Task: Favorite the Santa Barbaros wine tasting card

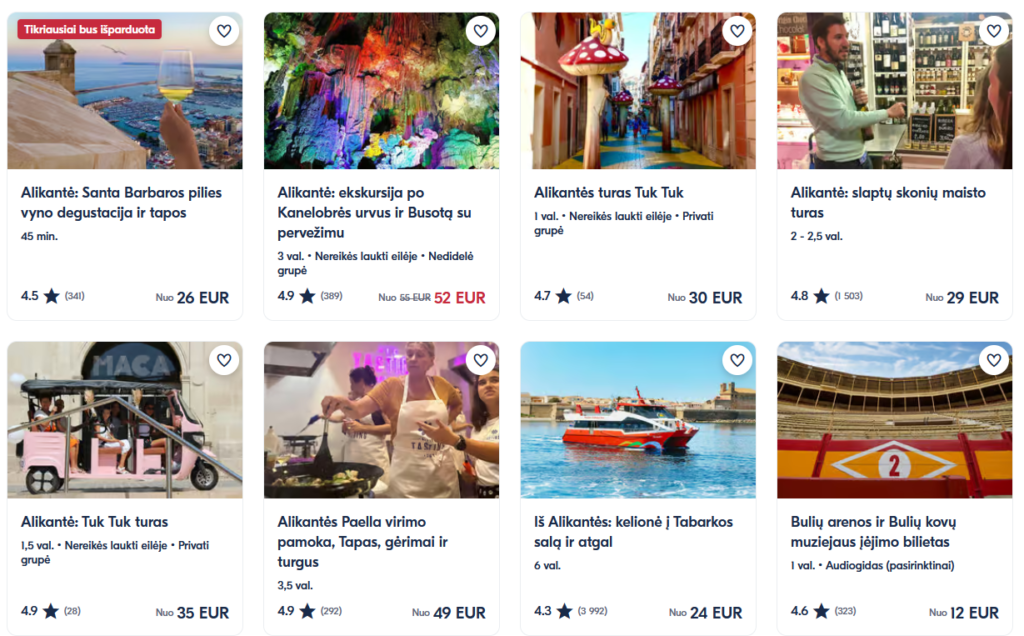Action: pyautogui.click(x=224, y=31)
